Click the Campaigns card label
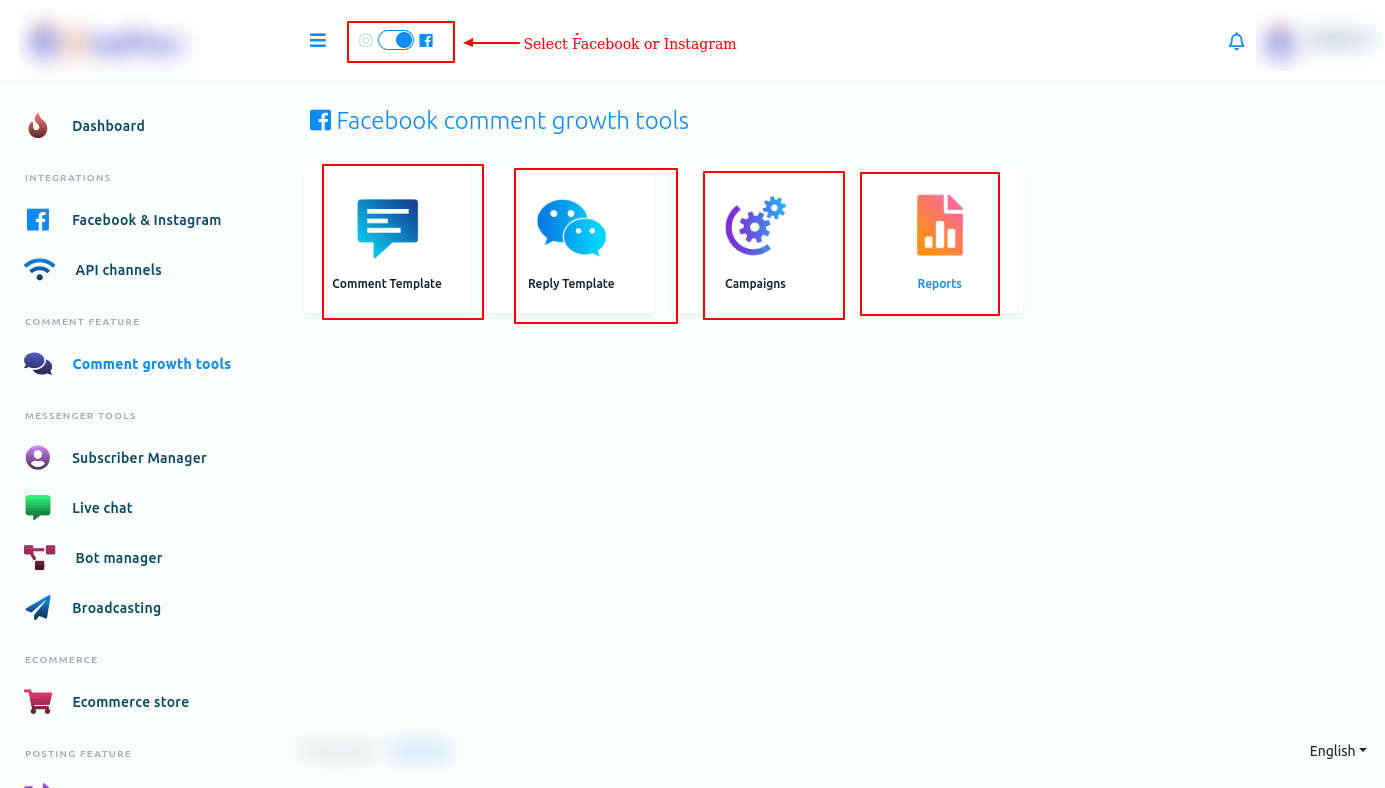Screen dimensions: 1385x788 755,284
